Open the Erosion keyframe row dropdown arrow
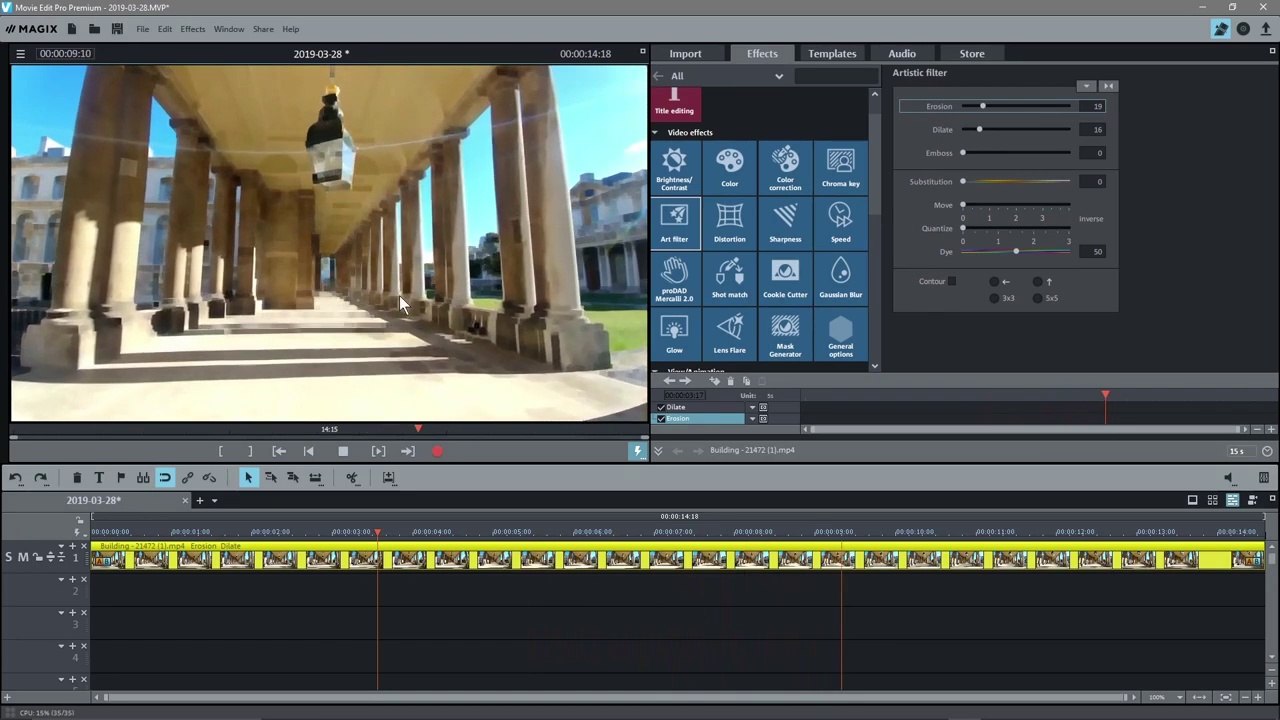This screenshot has width=1280, height=720. [x=752, y=418]
